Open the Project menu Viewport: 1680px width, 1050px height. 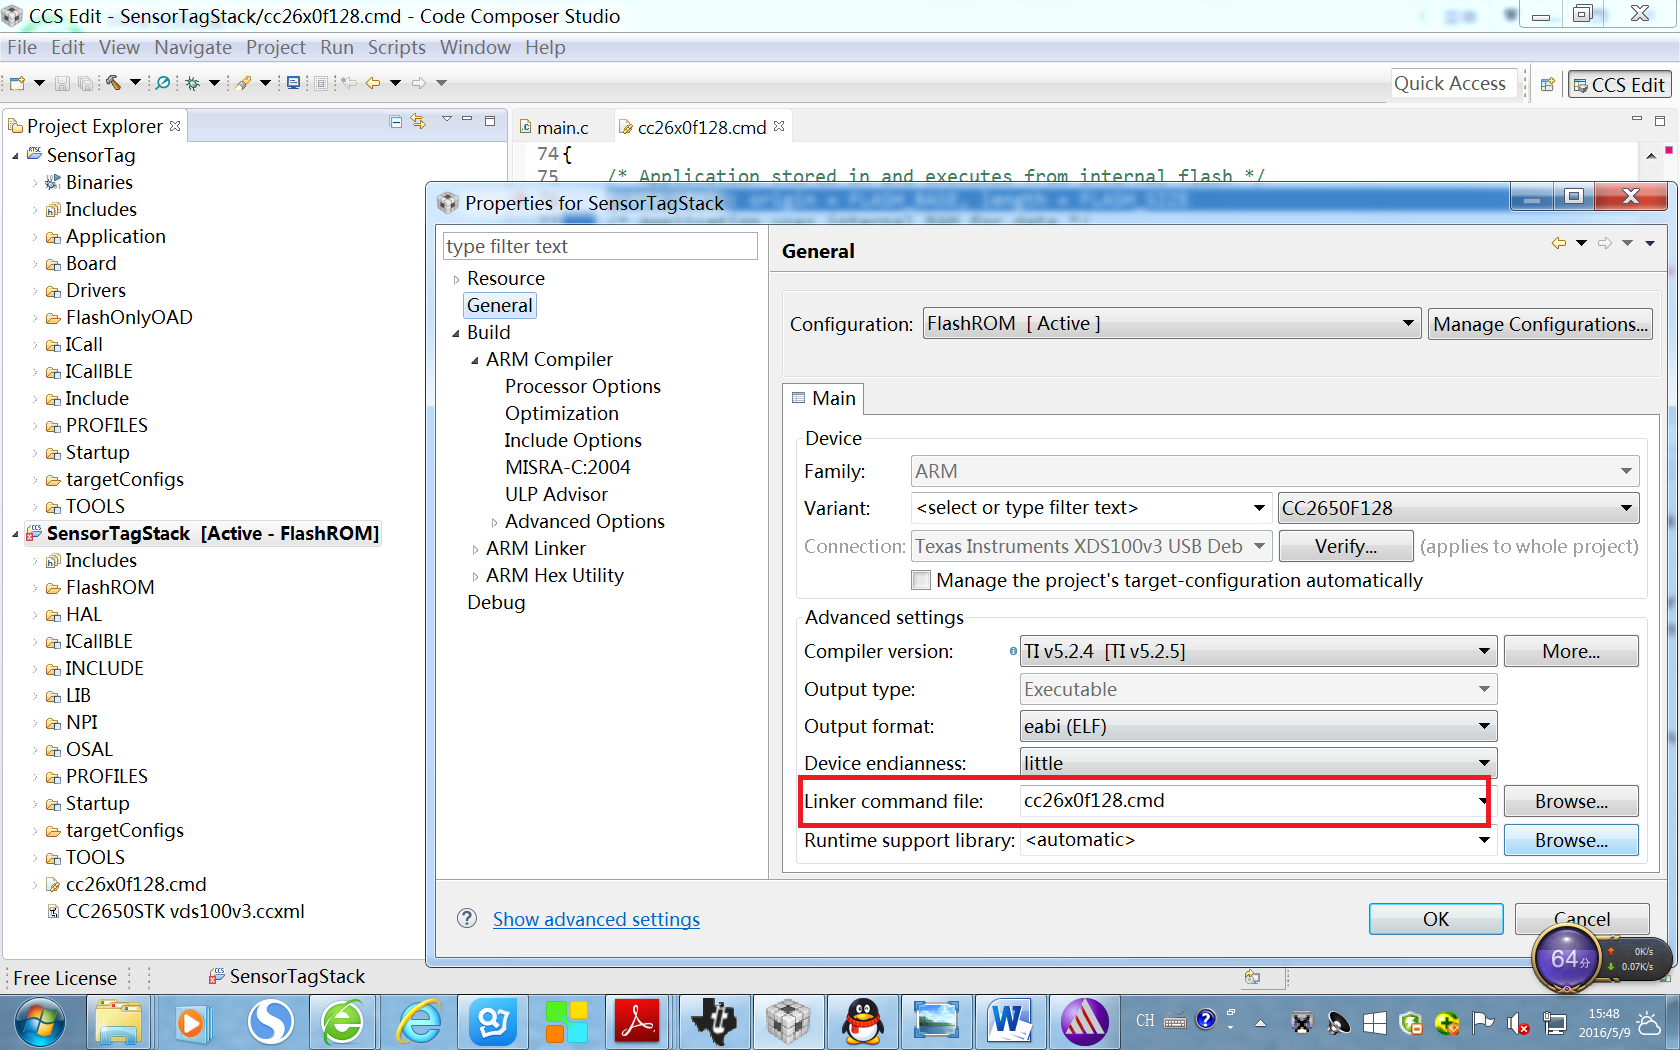click(276, 47)
